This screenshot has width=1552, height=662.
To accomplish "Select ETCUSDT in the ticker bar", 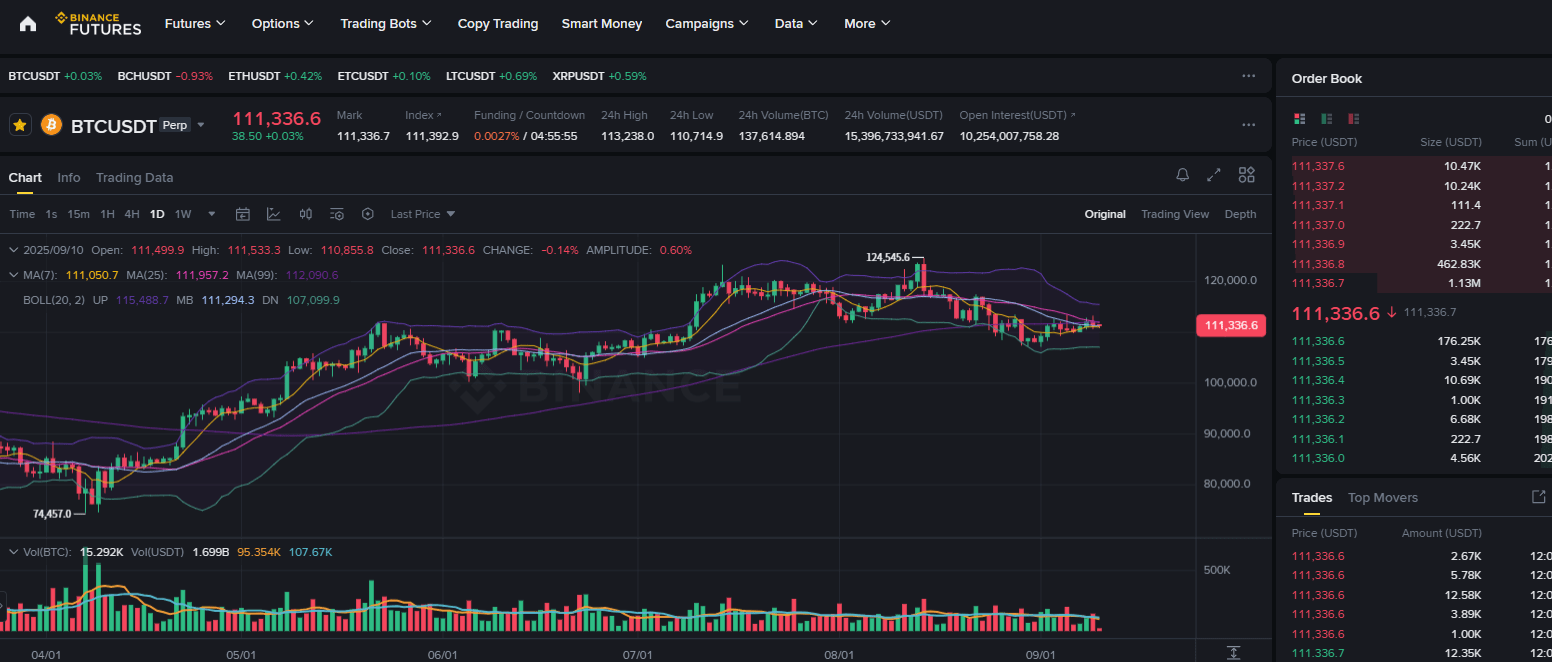I will click(384, 76).
